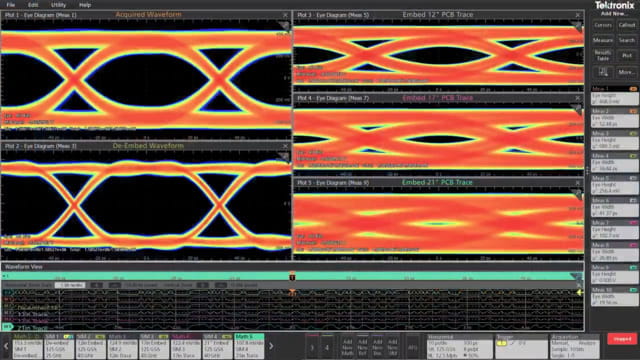Click the AFG button
The height and width of the screenshot is (360, 640).
point(412,347)
